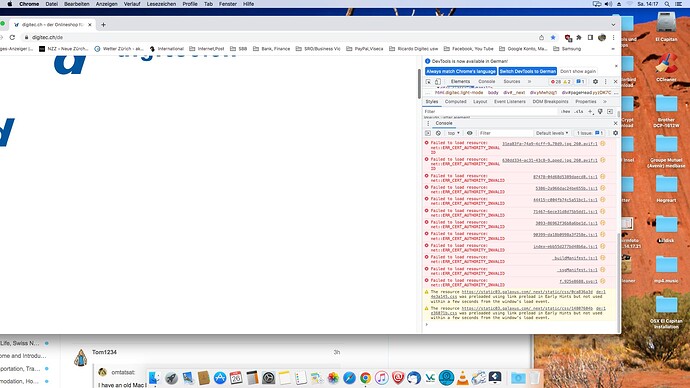
Task: Bookmark this page with star icon
Action: point(553,37)
